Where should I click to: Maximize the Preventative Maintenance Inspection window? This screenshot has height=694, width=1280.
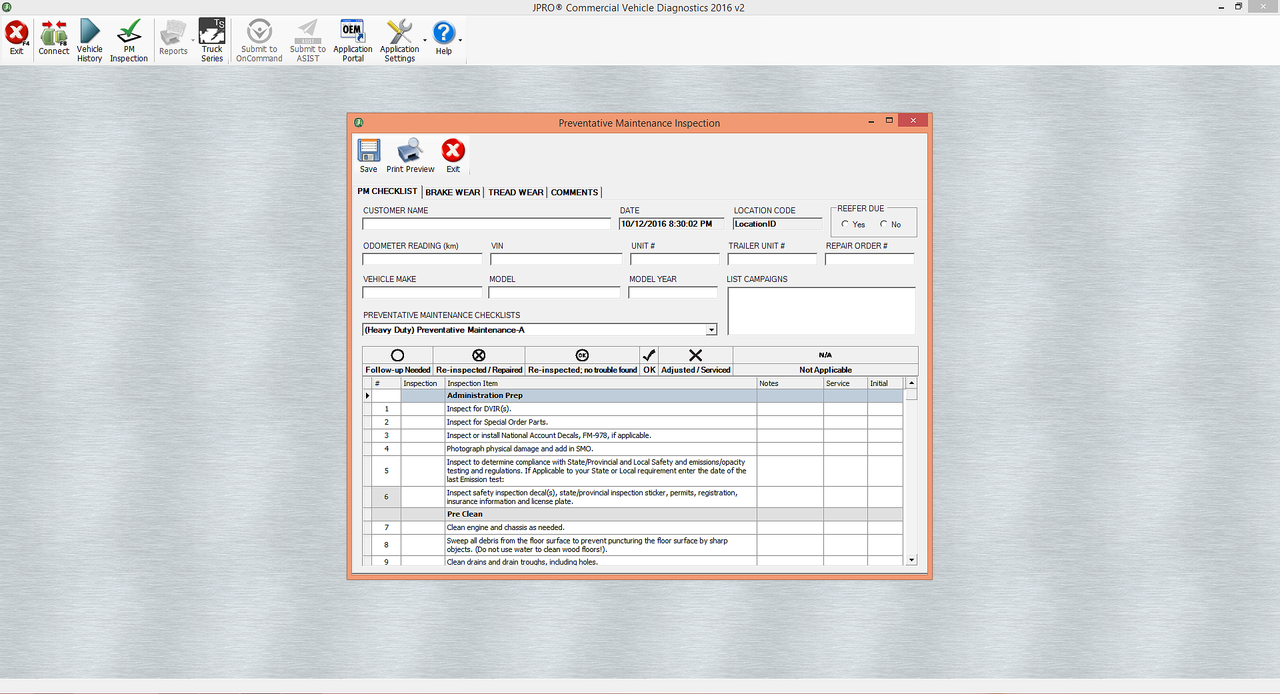click(888, 121)
